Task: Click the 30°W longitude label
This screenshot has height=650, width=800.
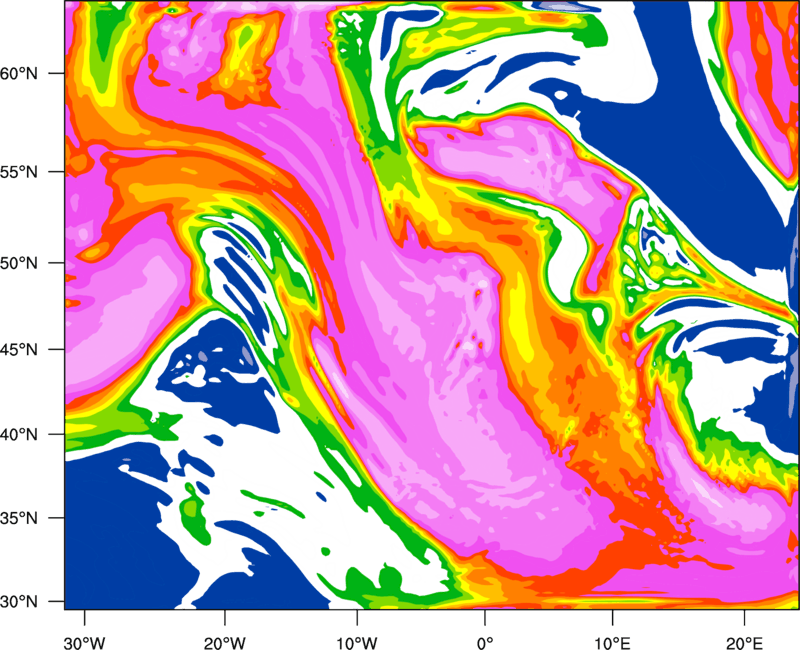Action: click(85, 643)
